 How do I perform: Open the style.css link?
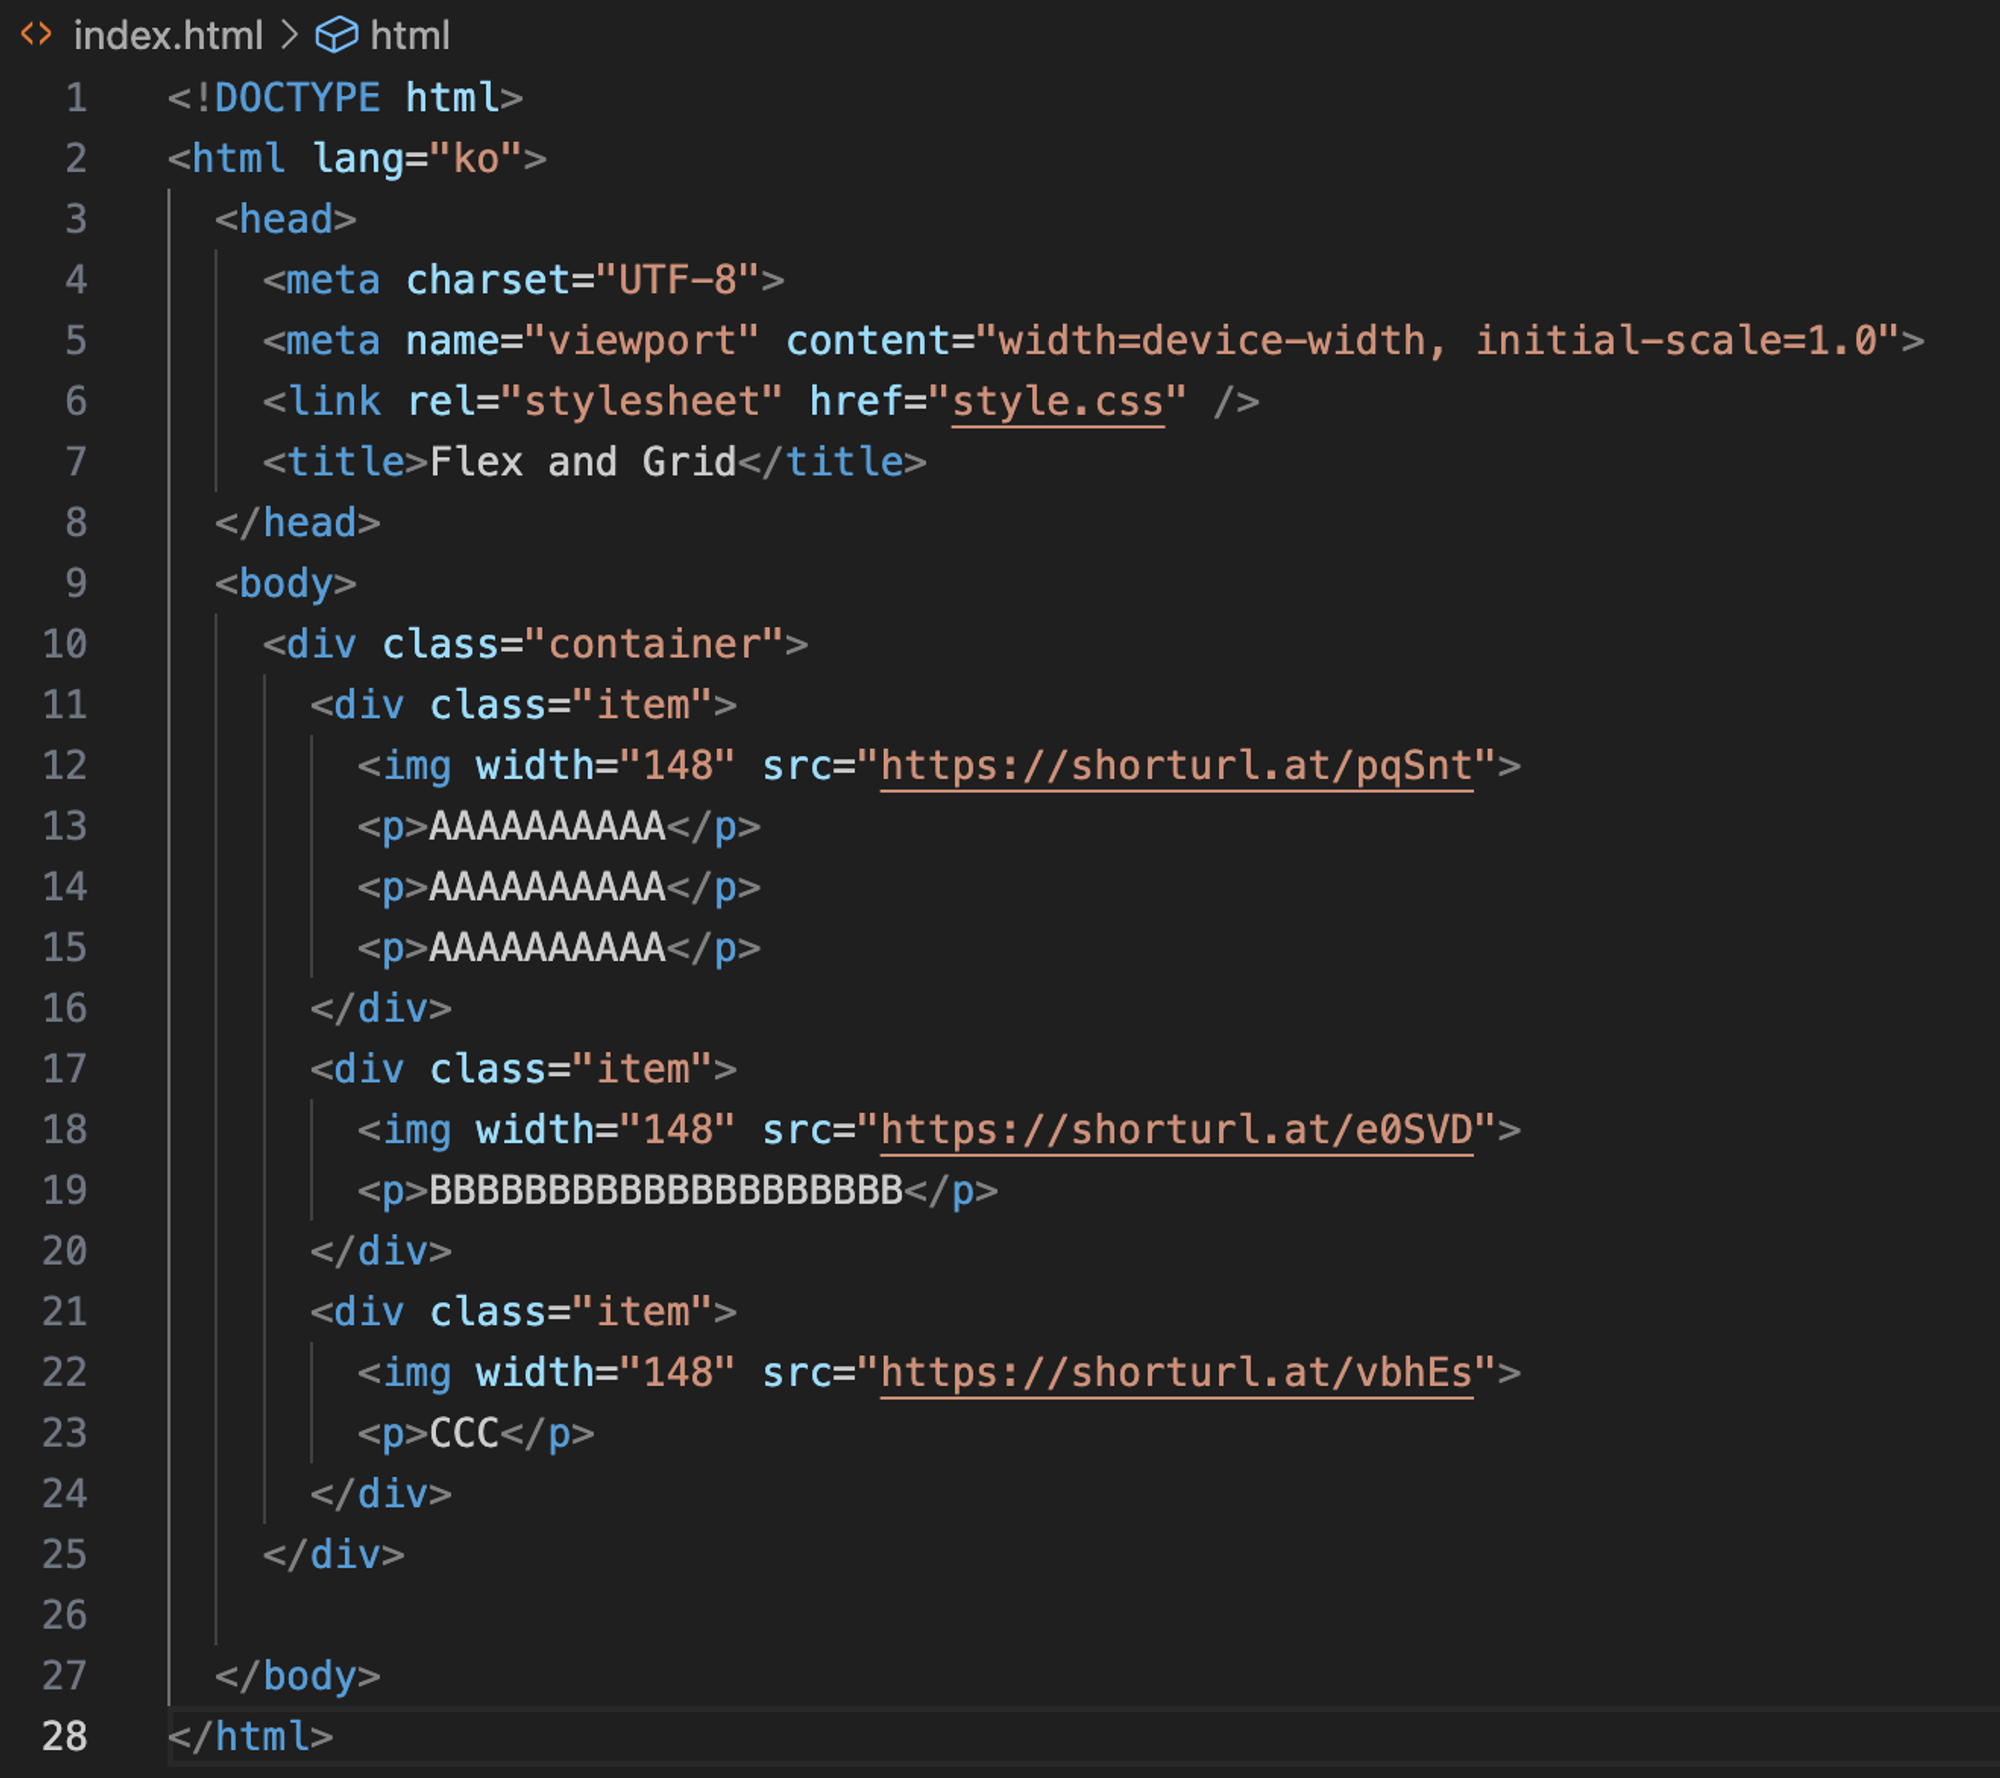1057,402
